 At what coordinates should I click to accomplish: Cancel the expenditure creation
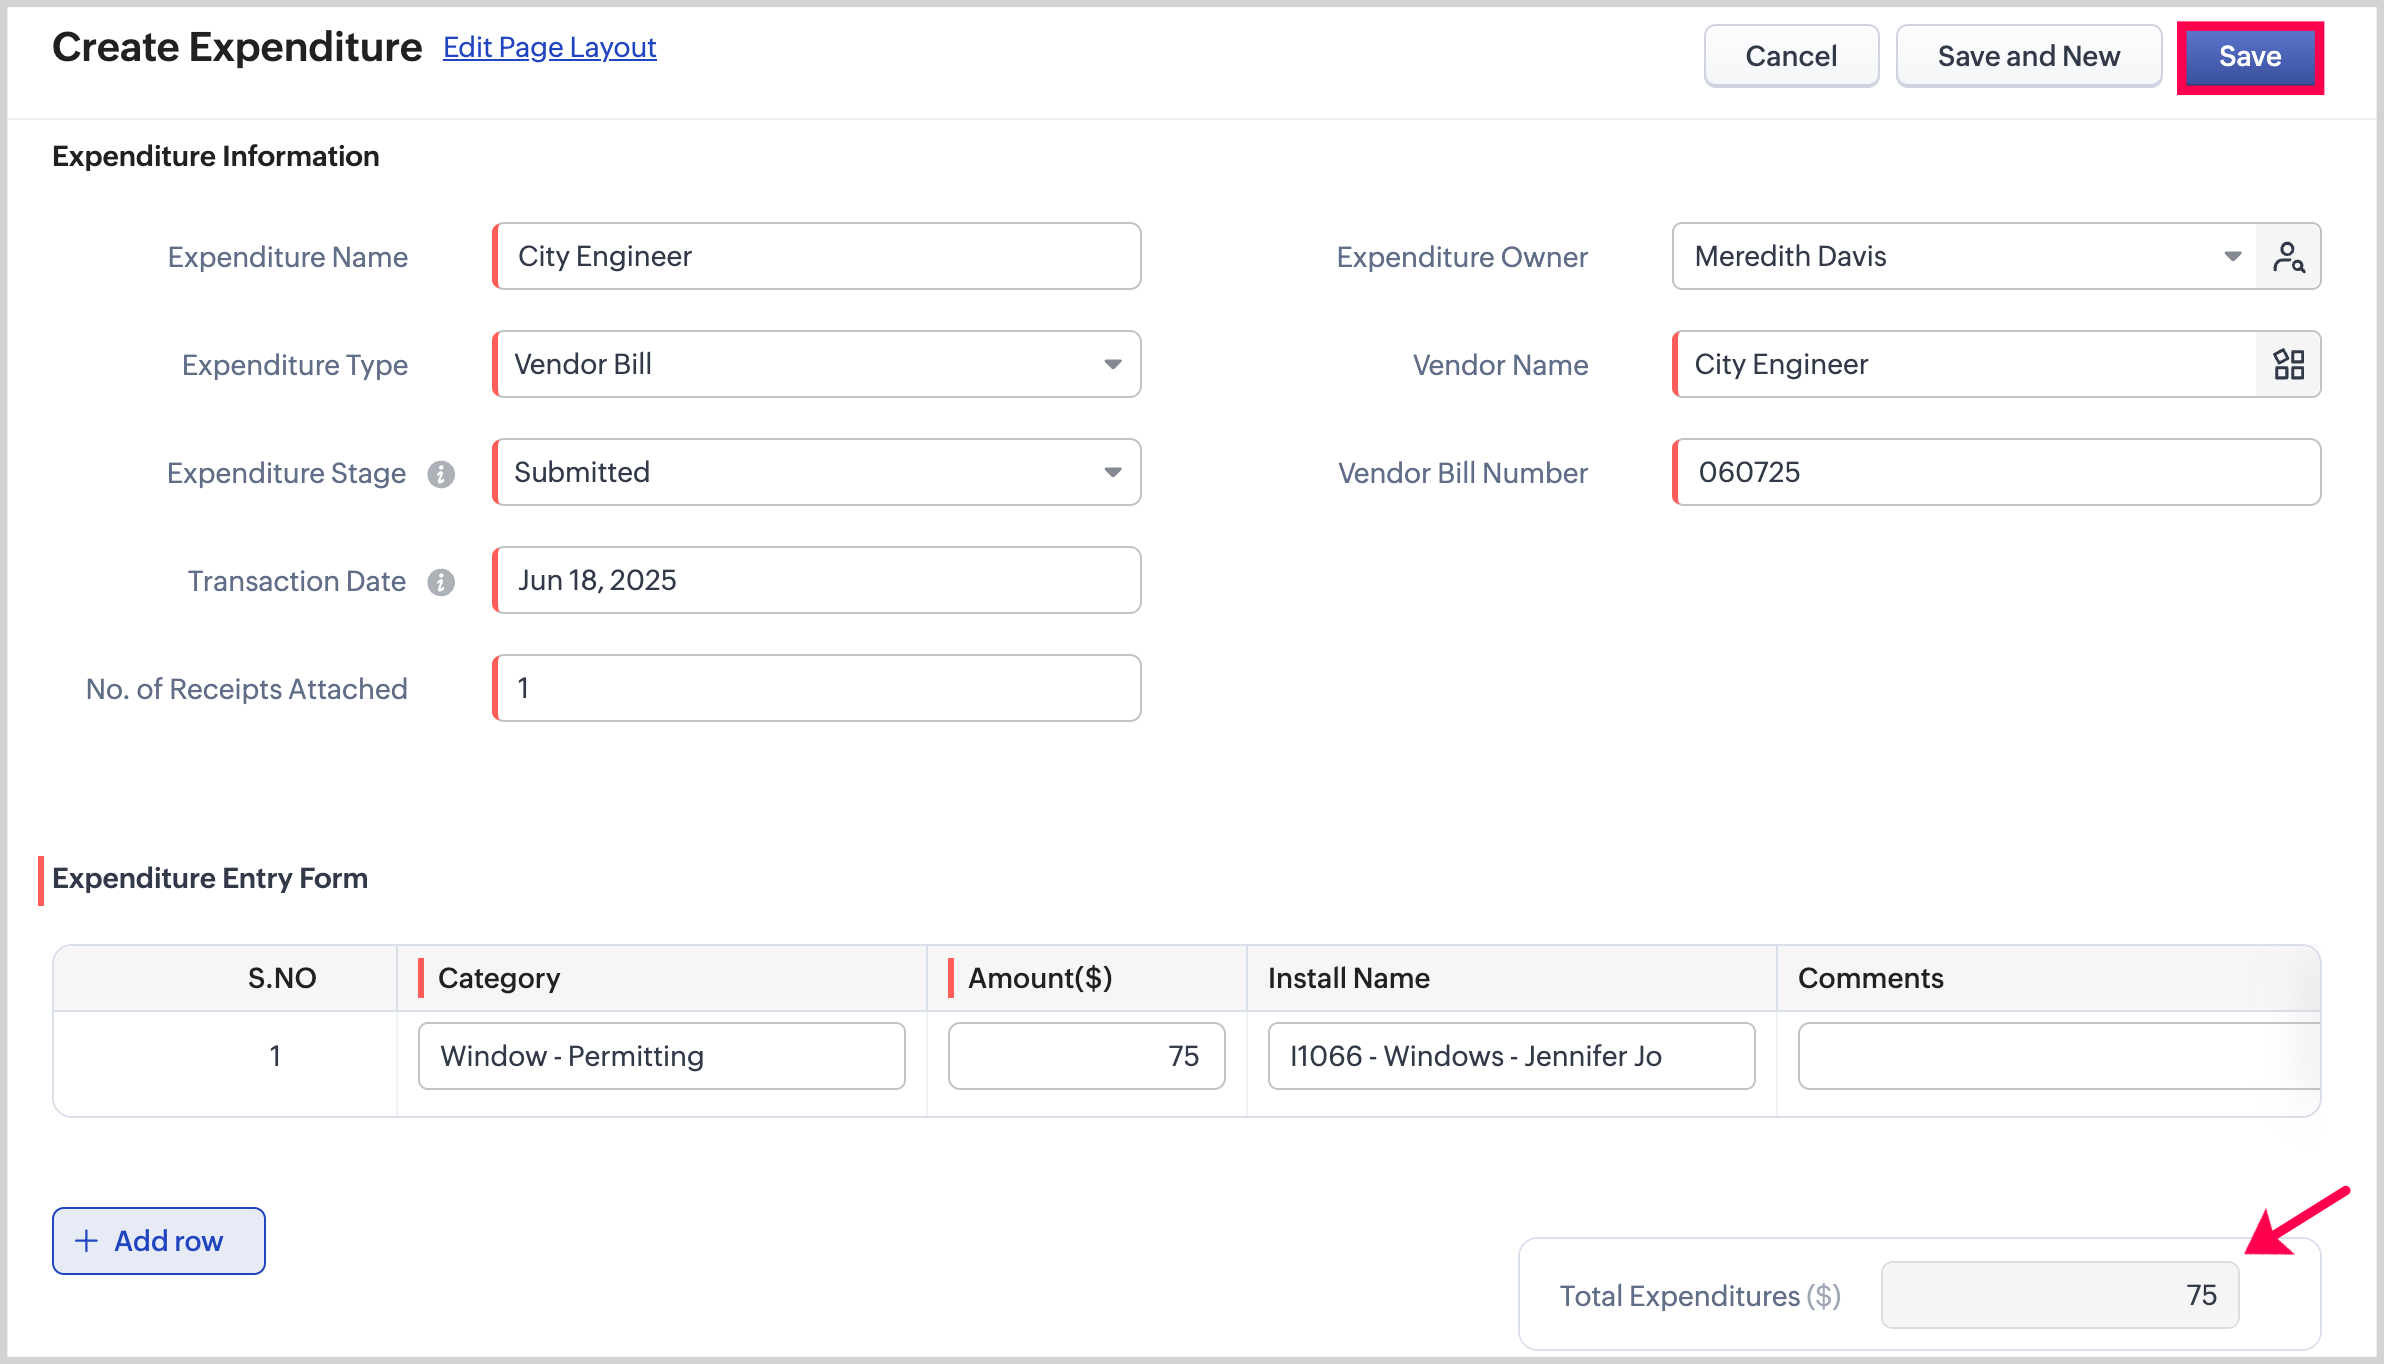point(1790,57)
